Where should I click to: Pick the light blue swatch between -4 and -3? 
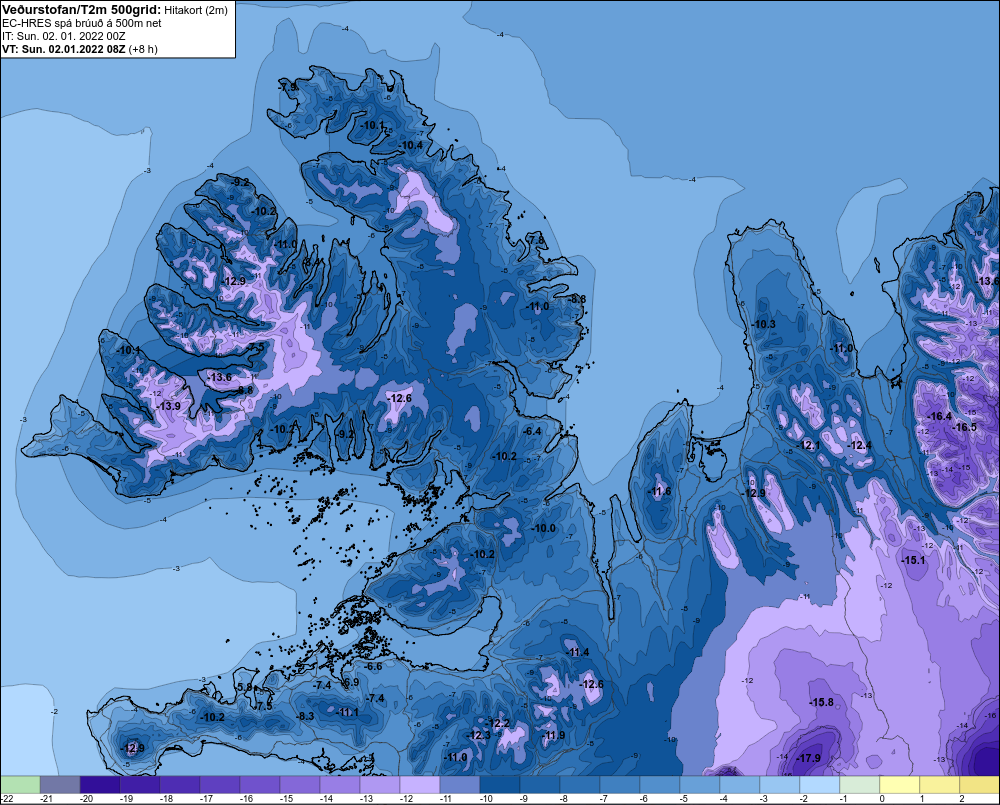740,785
